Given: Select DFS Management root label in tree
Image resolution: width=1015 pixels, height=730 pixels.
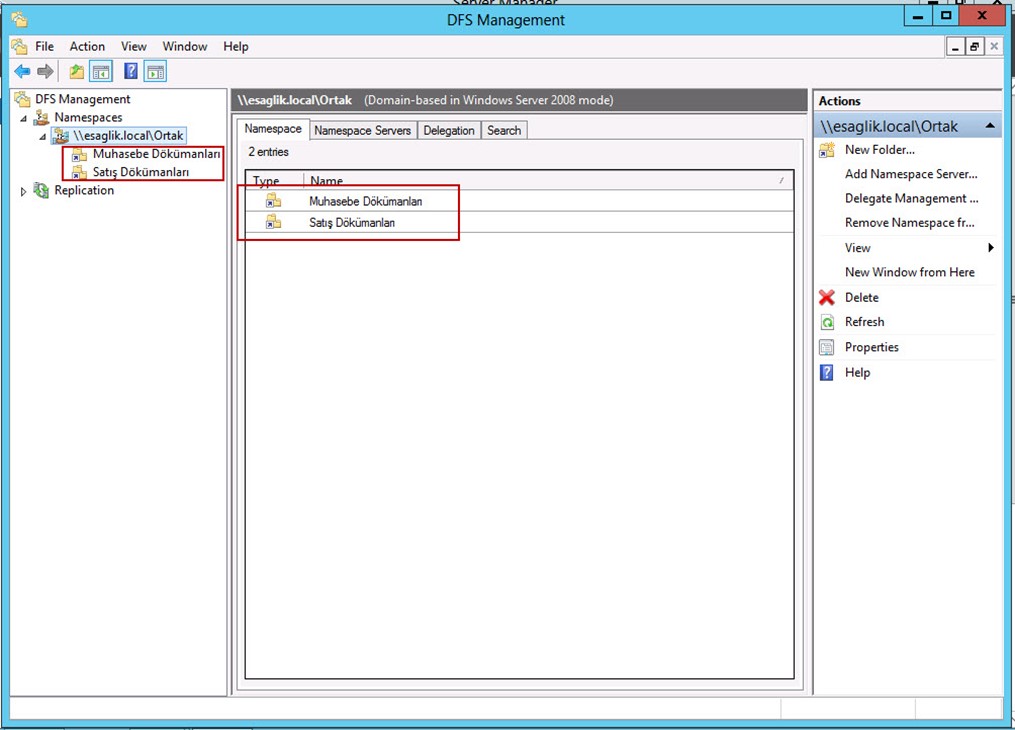Looking at the screenshot, I should click(x=82, y=99).
